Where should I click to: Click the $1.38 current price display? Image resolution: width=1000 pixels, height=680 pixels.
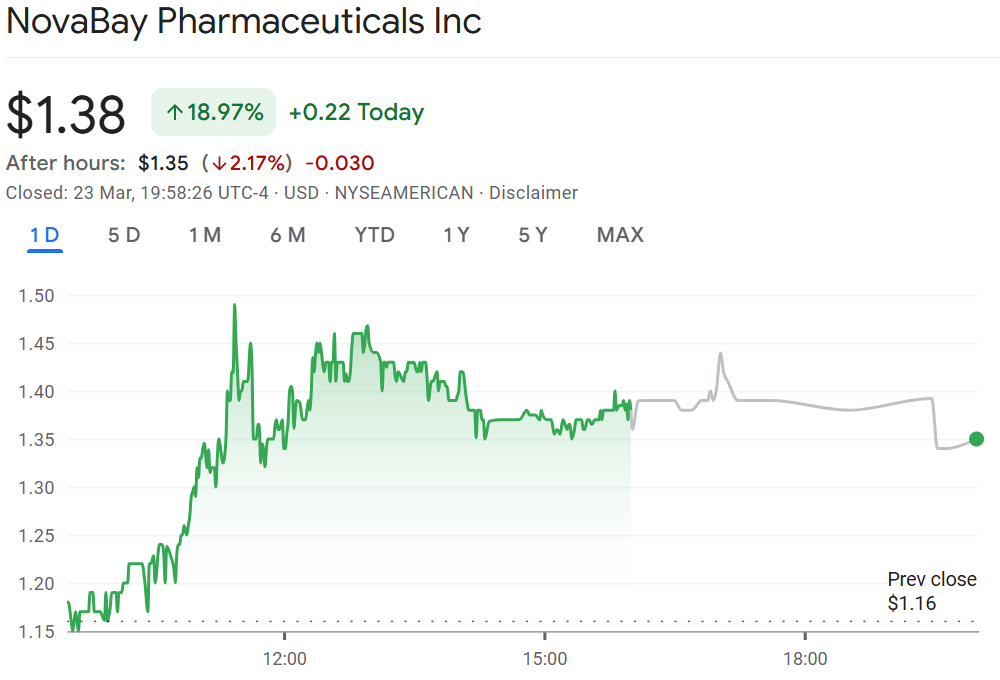click(64, 112)
